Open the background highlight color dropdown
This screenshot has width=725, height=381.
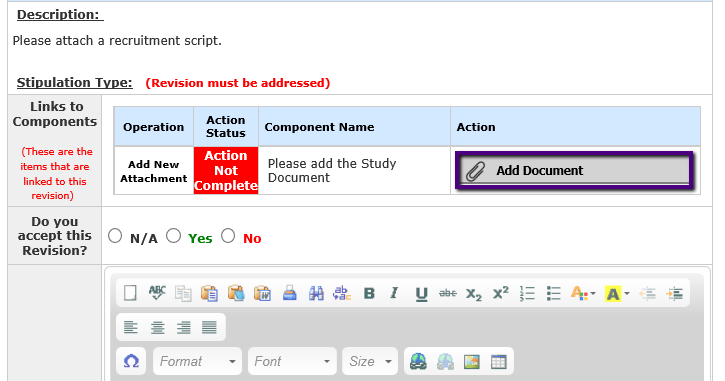pyautogui.click(x=617, y=293)
